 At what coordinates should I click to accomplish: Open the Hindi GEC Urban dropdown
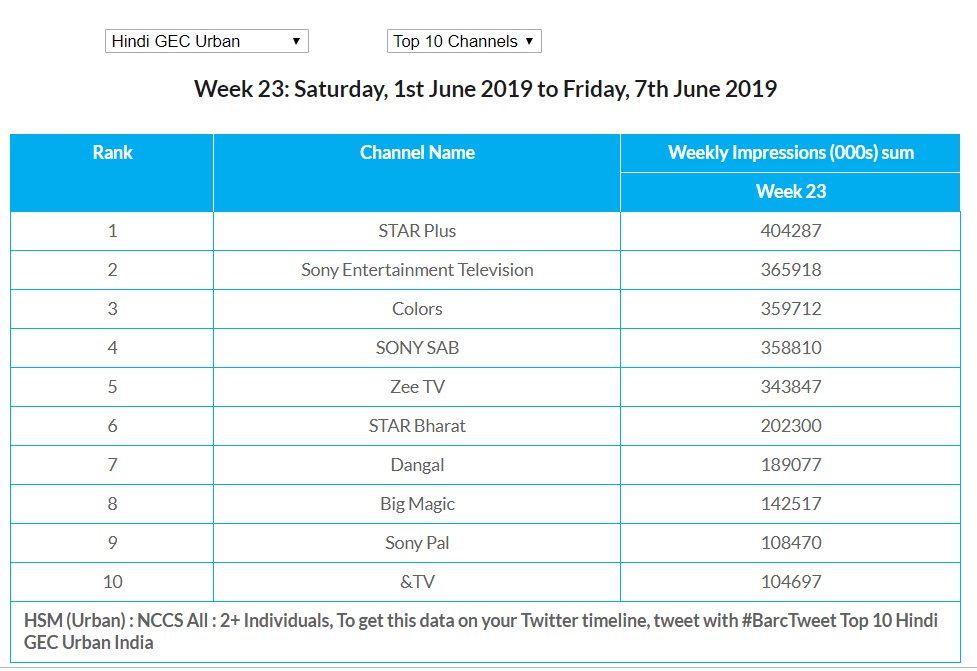[x=206, y=41]
